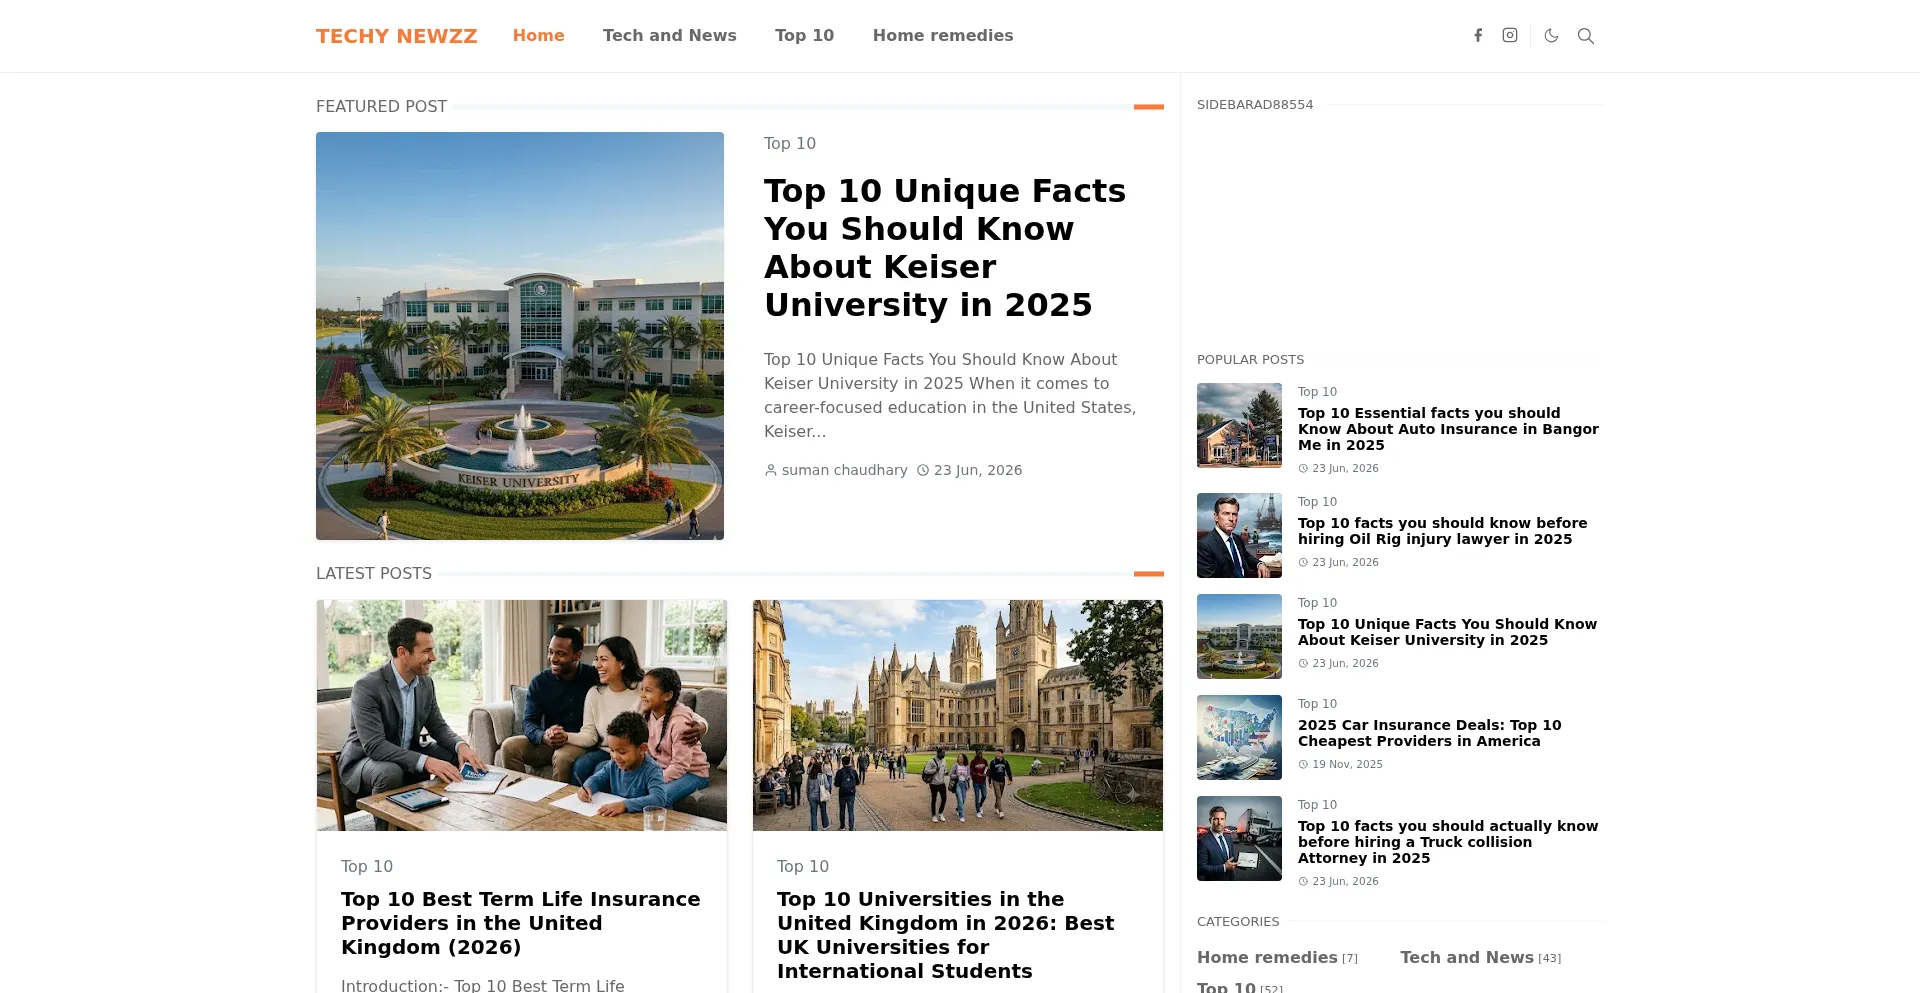Open Auto Insurance Bangor thumbnail
The image size is (1920, 993).
[1239, 425]
